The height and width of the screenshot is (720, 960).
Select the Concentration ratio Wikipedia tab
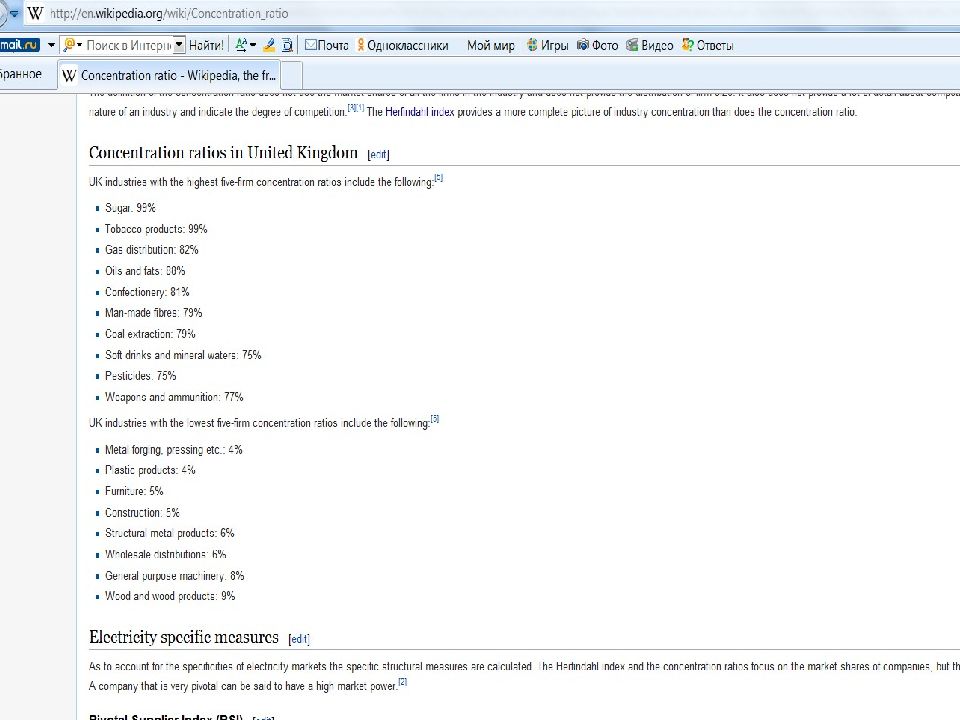click(x=169, y=75)
